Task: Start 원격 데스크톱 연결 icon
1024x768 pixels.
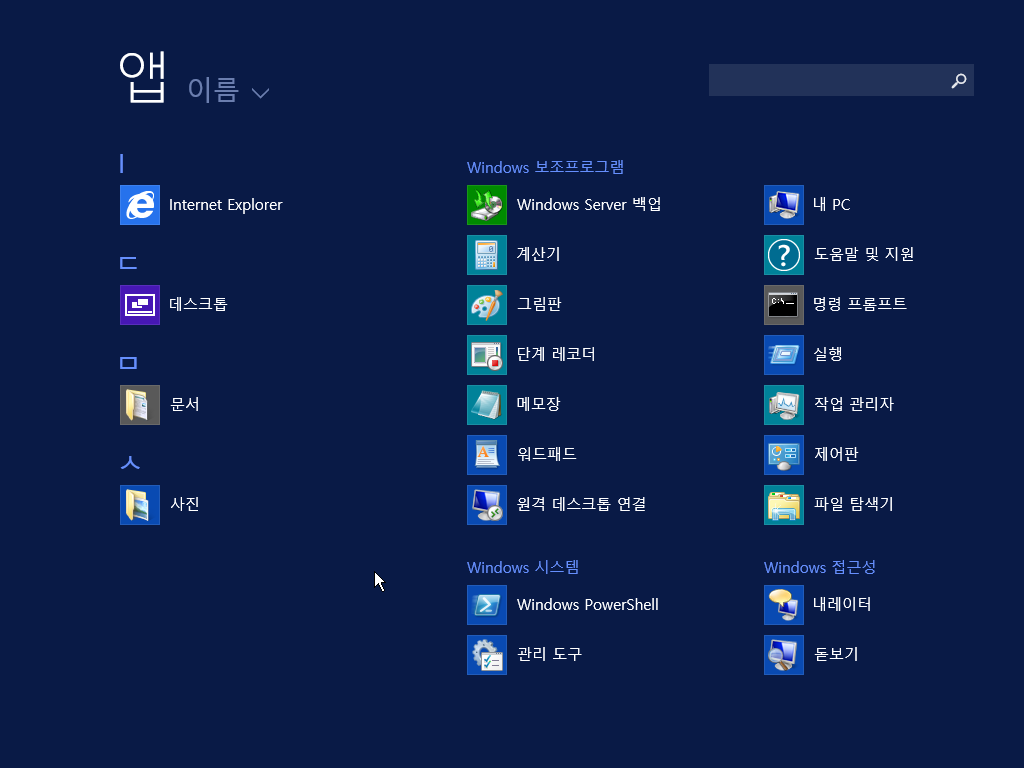Action: point(487,505)
